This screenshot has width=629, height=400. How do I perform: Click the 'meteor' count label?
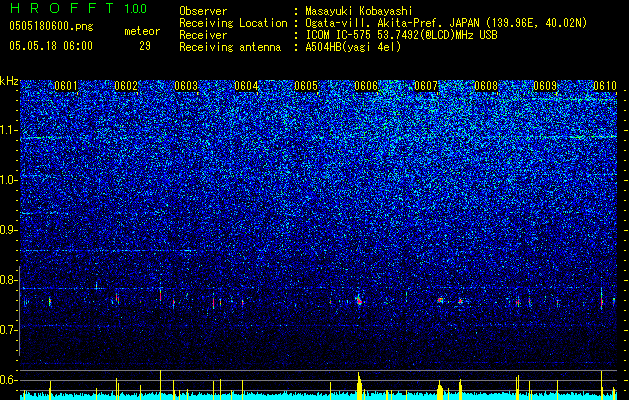coord(142,31)
